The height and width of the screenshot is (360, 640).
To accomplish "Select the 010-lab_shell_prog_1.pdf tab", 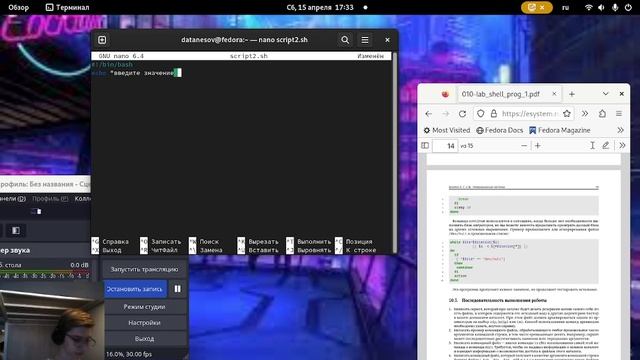I will [x=500, y=94].
